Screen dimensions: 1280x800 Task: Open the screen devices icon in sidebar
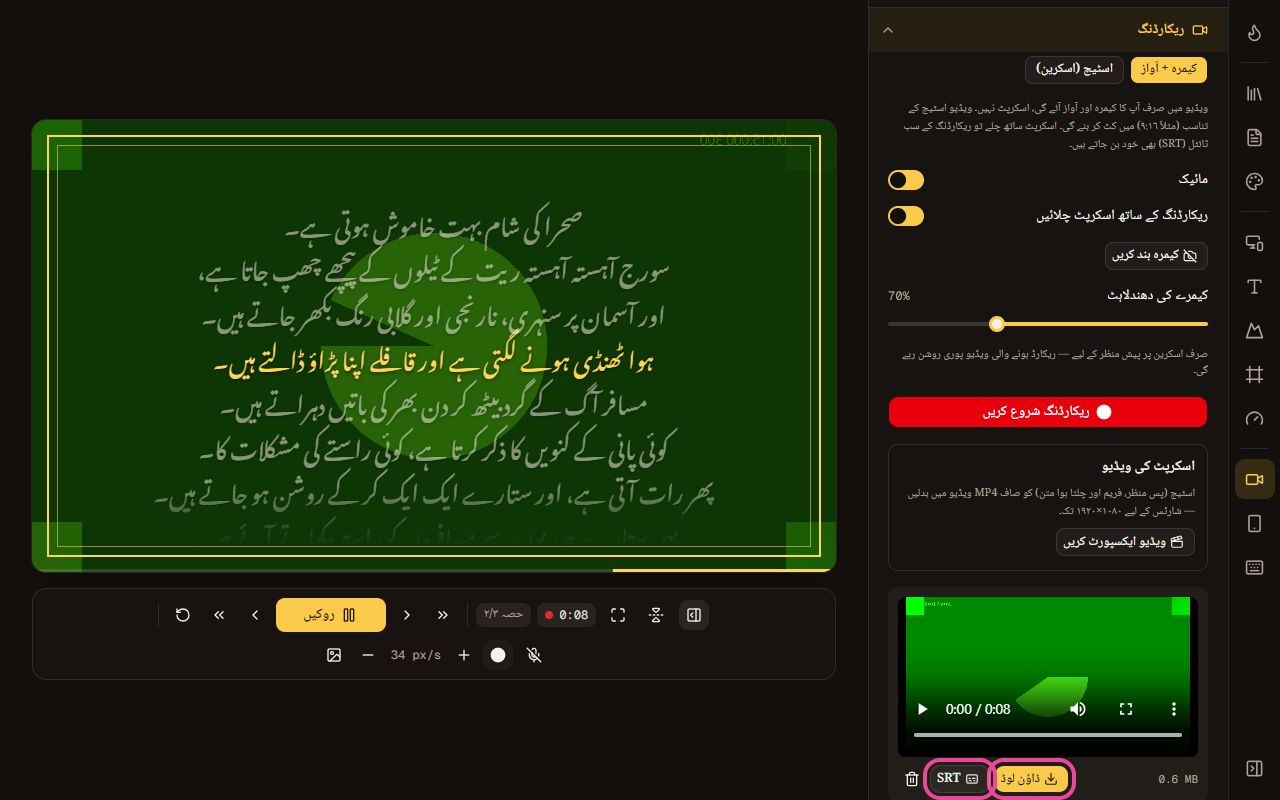(x=1254, y=242)
